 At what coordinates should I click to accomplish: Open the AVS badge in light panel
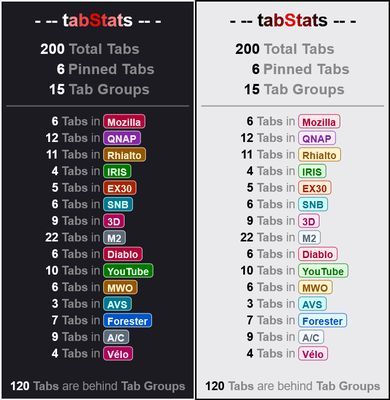312,304
